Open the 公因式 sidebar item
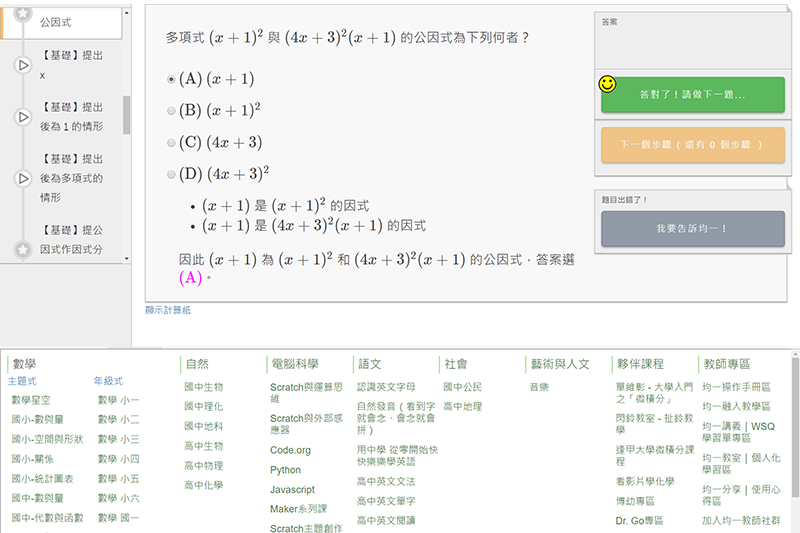 [x=56, y=22]
